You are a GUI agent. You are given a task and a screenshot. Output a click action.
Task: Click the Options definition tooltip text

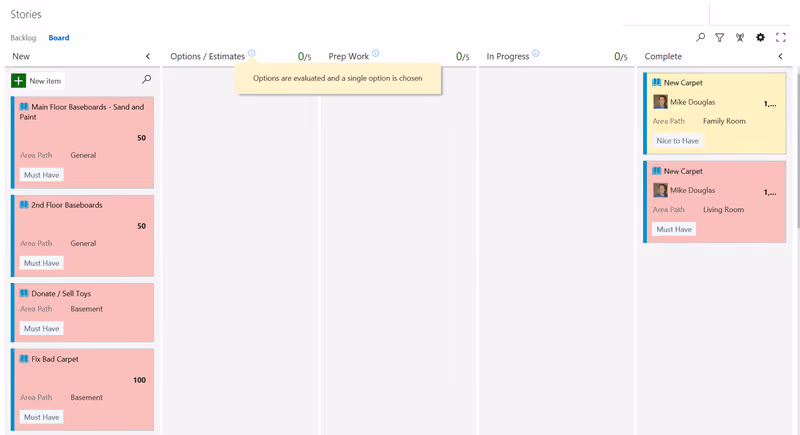tap(338, 79)
